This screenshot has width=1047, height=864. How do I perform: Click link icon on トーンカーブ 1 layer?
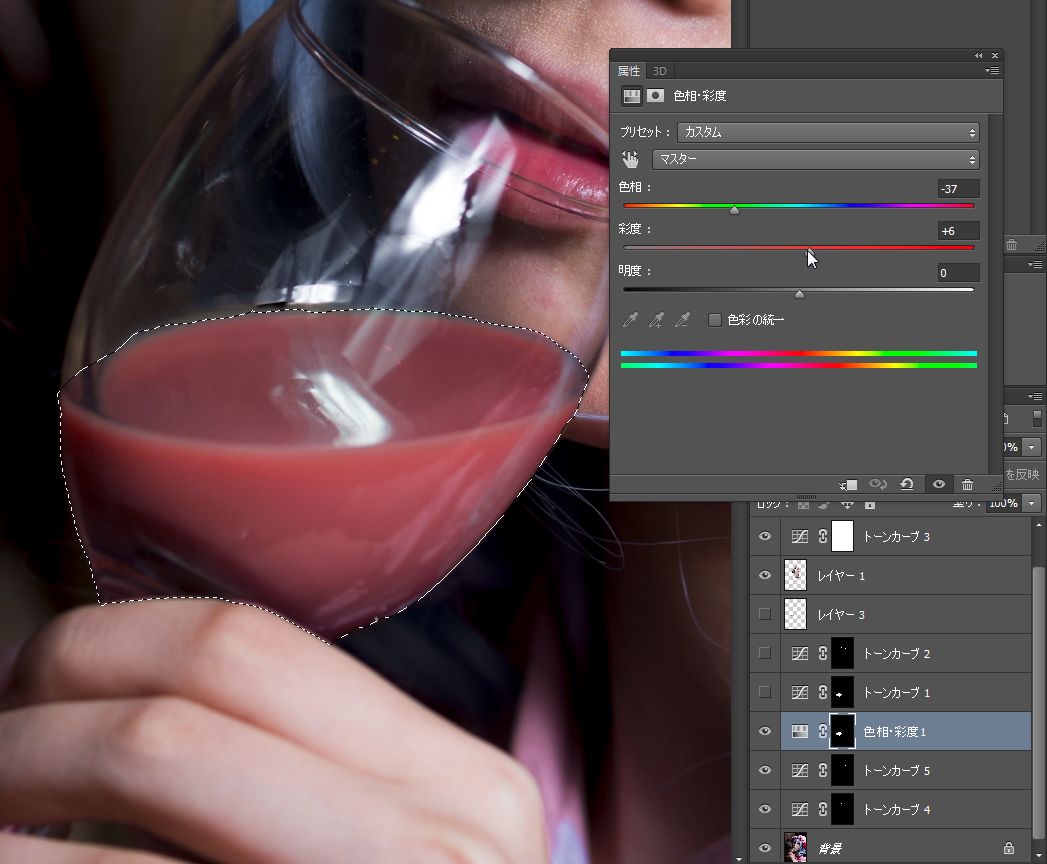[x=823, y=692]
